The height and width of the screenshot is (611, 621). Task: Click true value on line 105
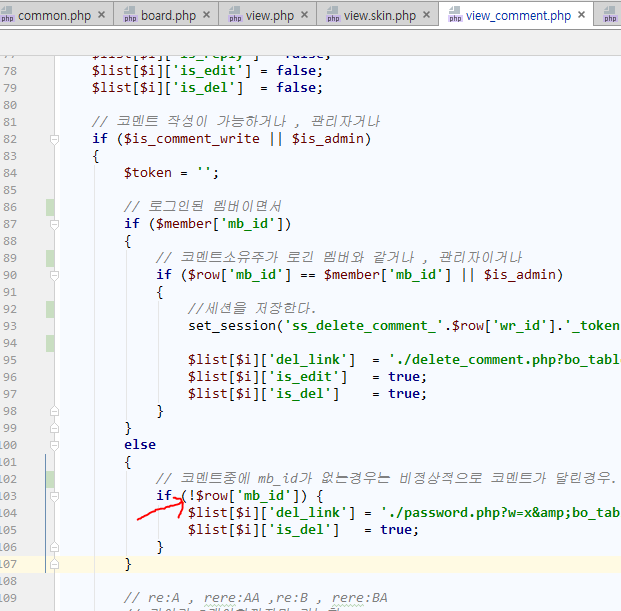396,530
